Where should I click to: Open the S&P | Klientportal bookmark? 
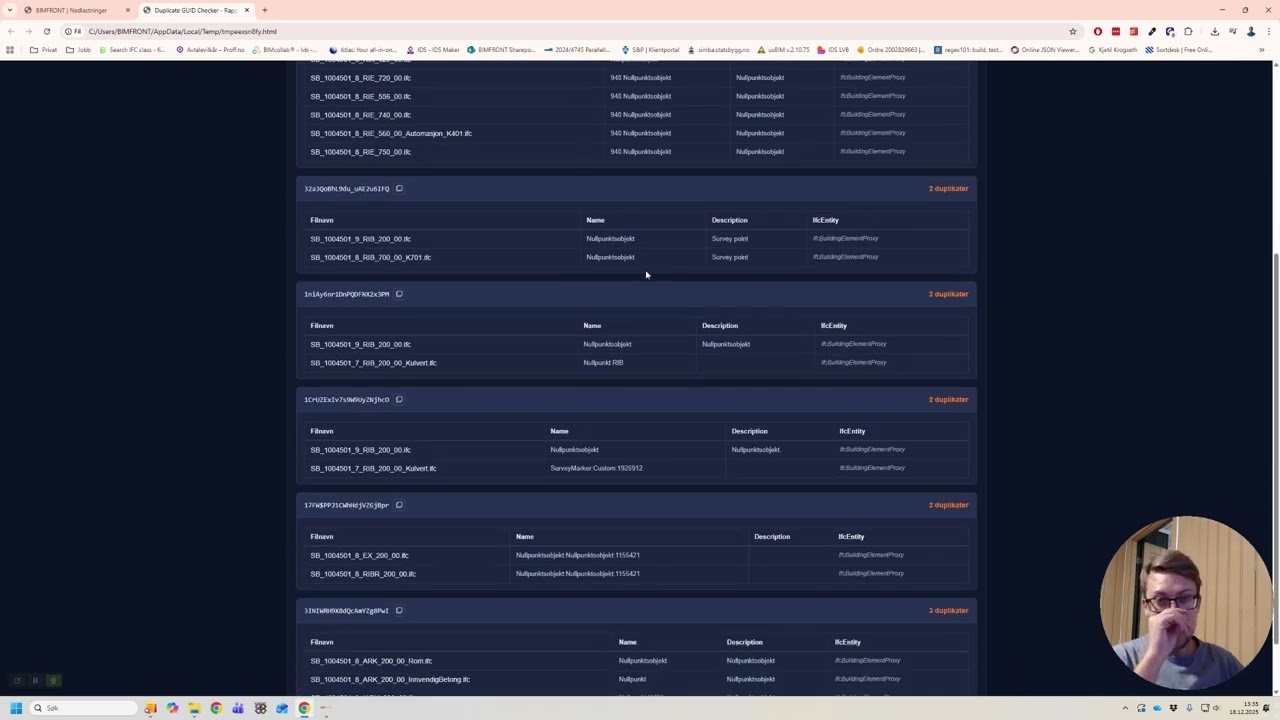(x=650, y=50)
